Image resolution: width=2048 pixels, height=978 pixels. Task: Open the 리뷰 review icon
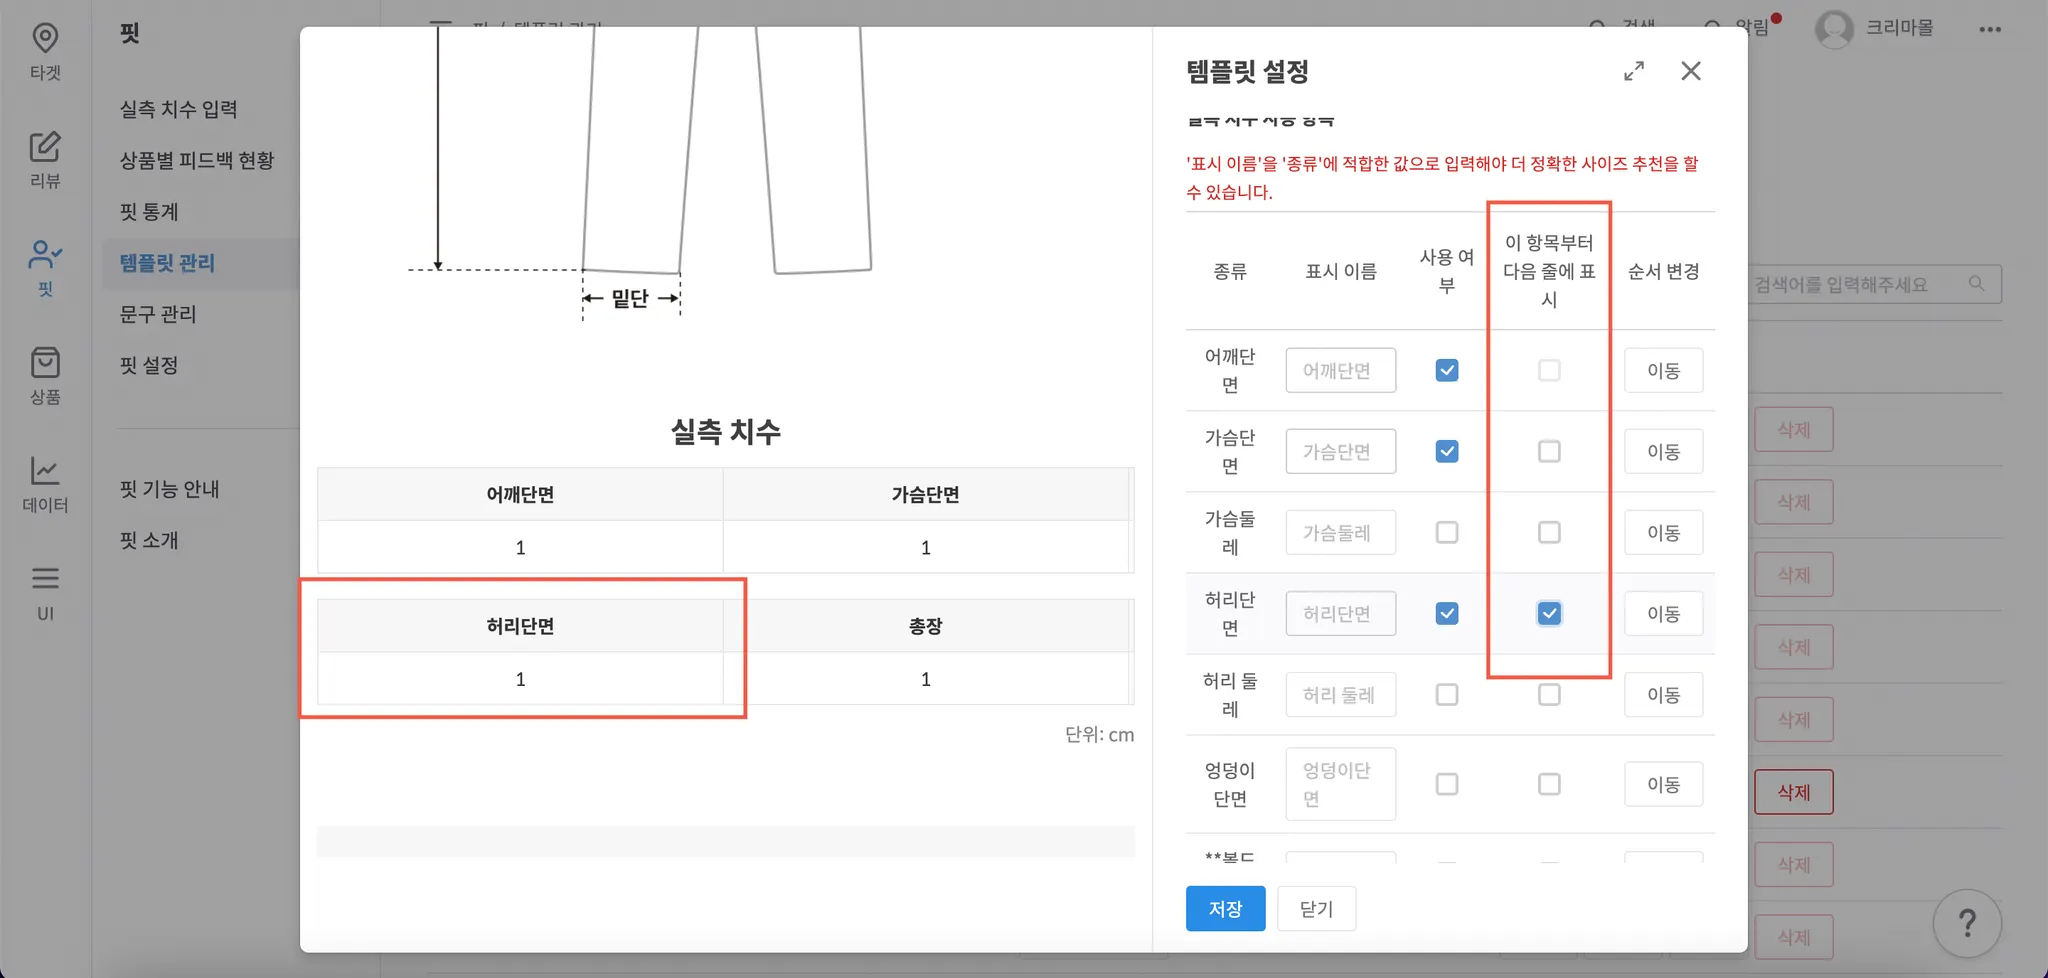[x=45, y=147]
